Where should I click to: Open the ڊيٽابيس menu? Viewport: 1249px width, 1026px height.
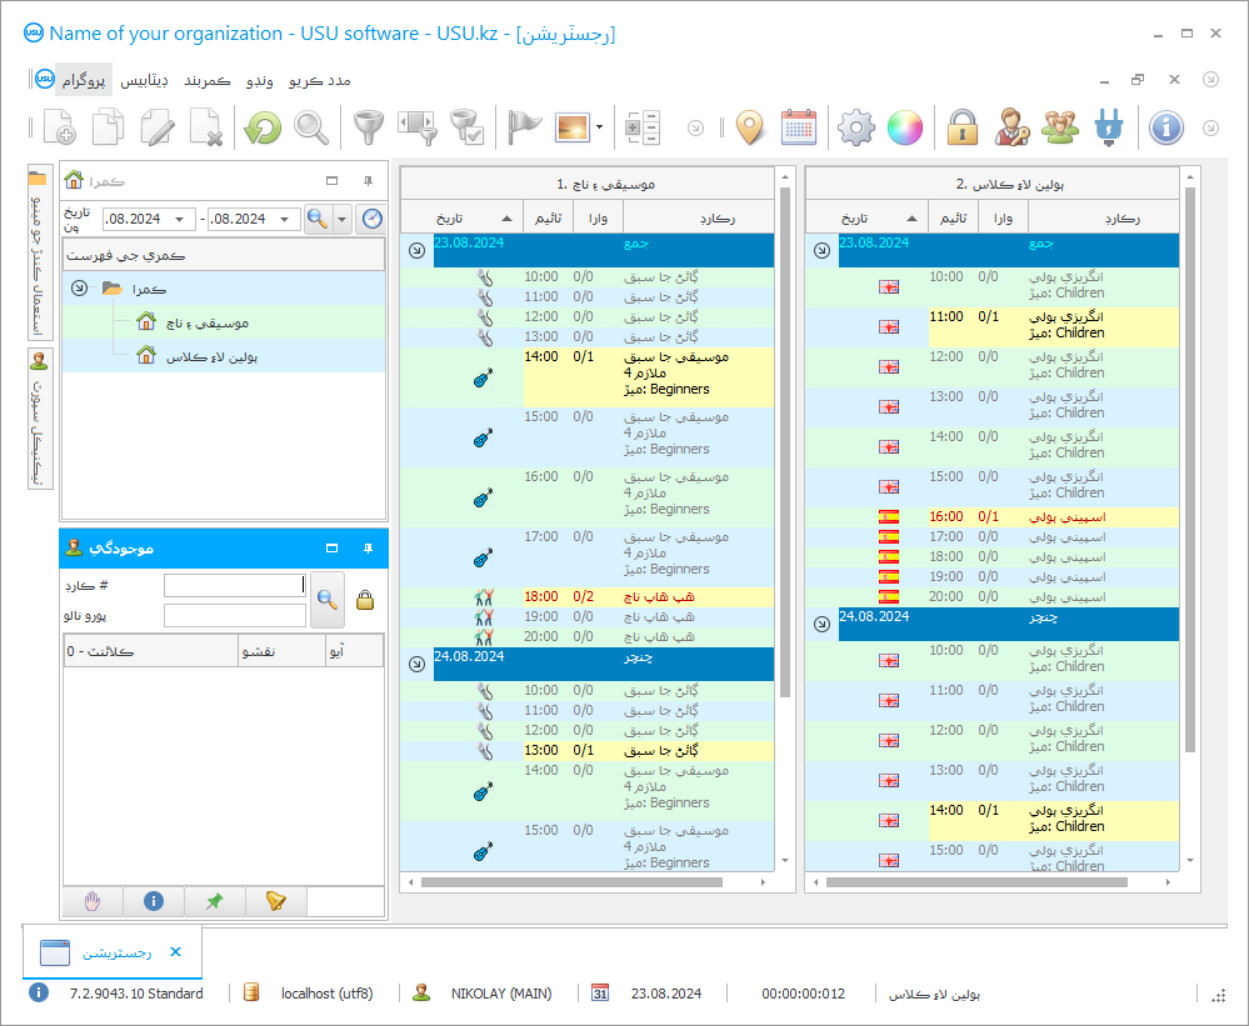(x=144, y=80)
